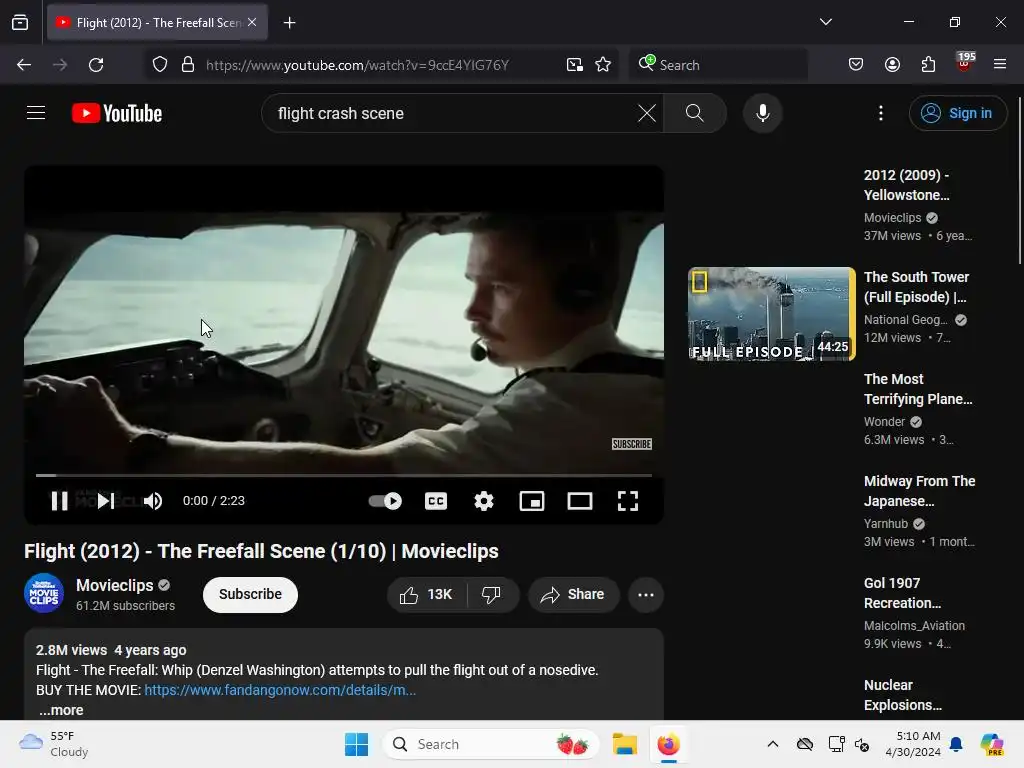Bookmark this page with the star
The image size is (1024, 768).
coord(603,65)
